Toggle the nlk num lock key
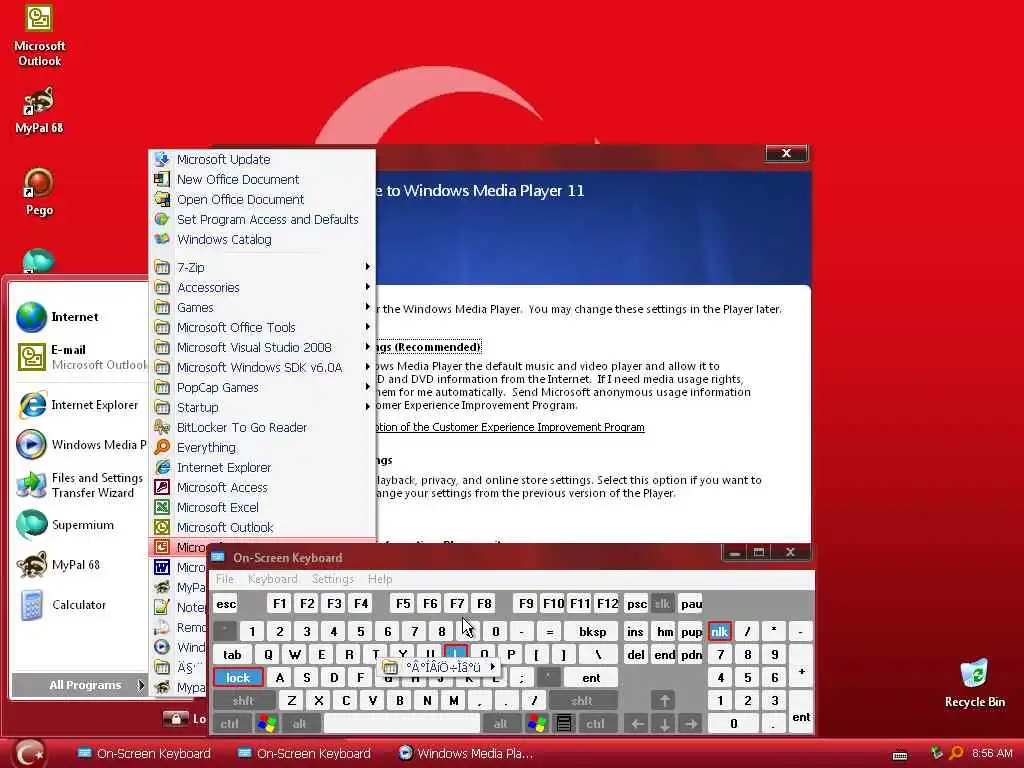 point(719,632)
